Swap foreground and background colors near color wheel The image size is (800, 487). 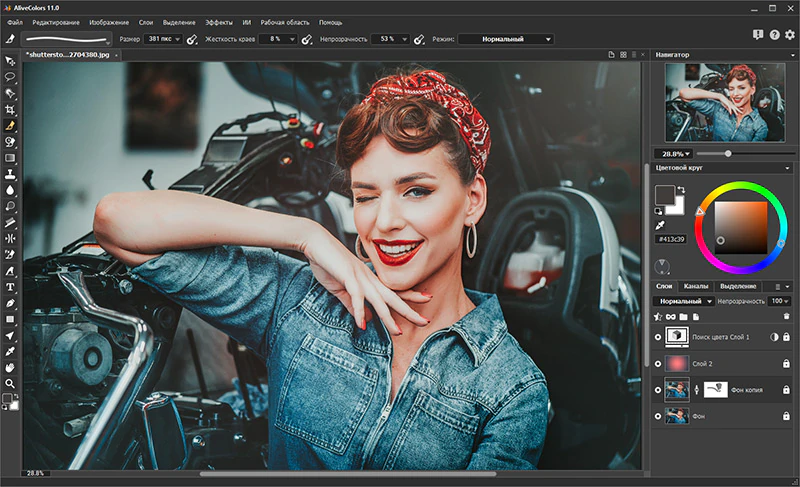(x=681, y=190)
